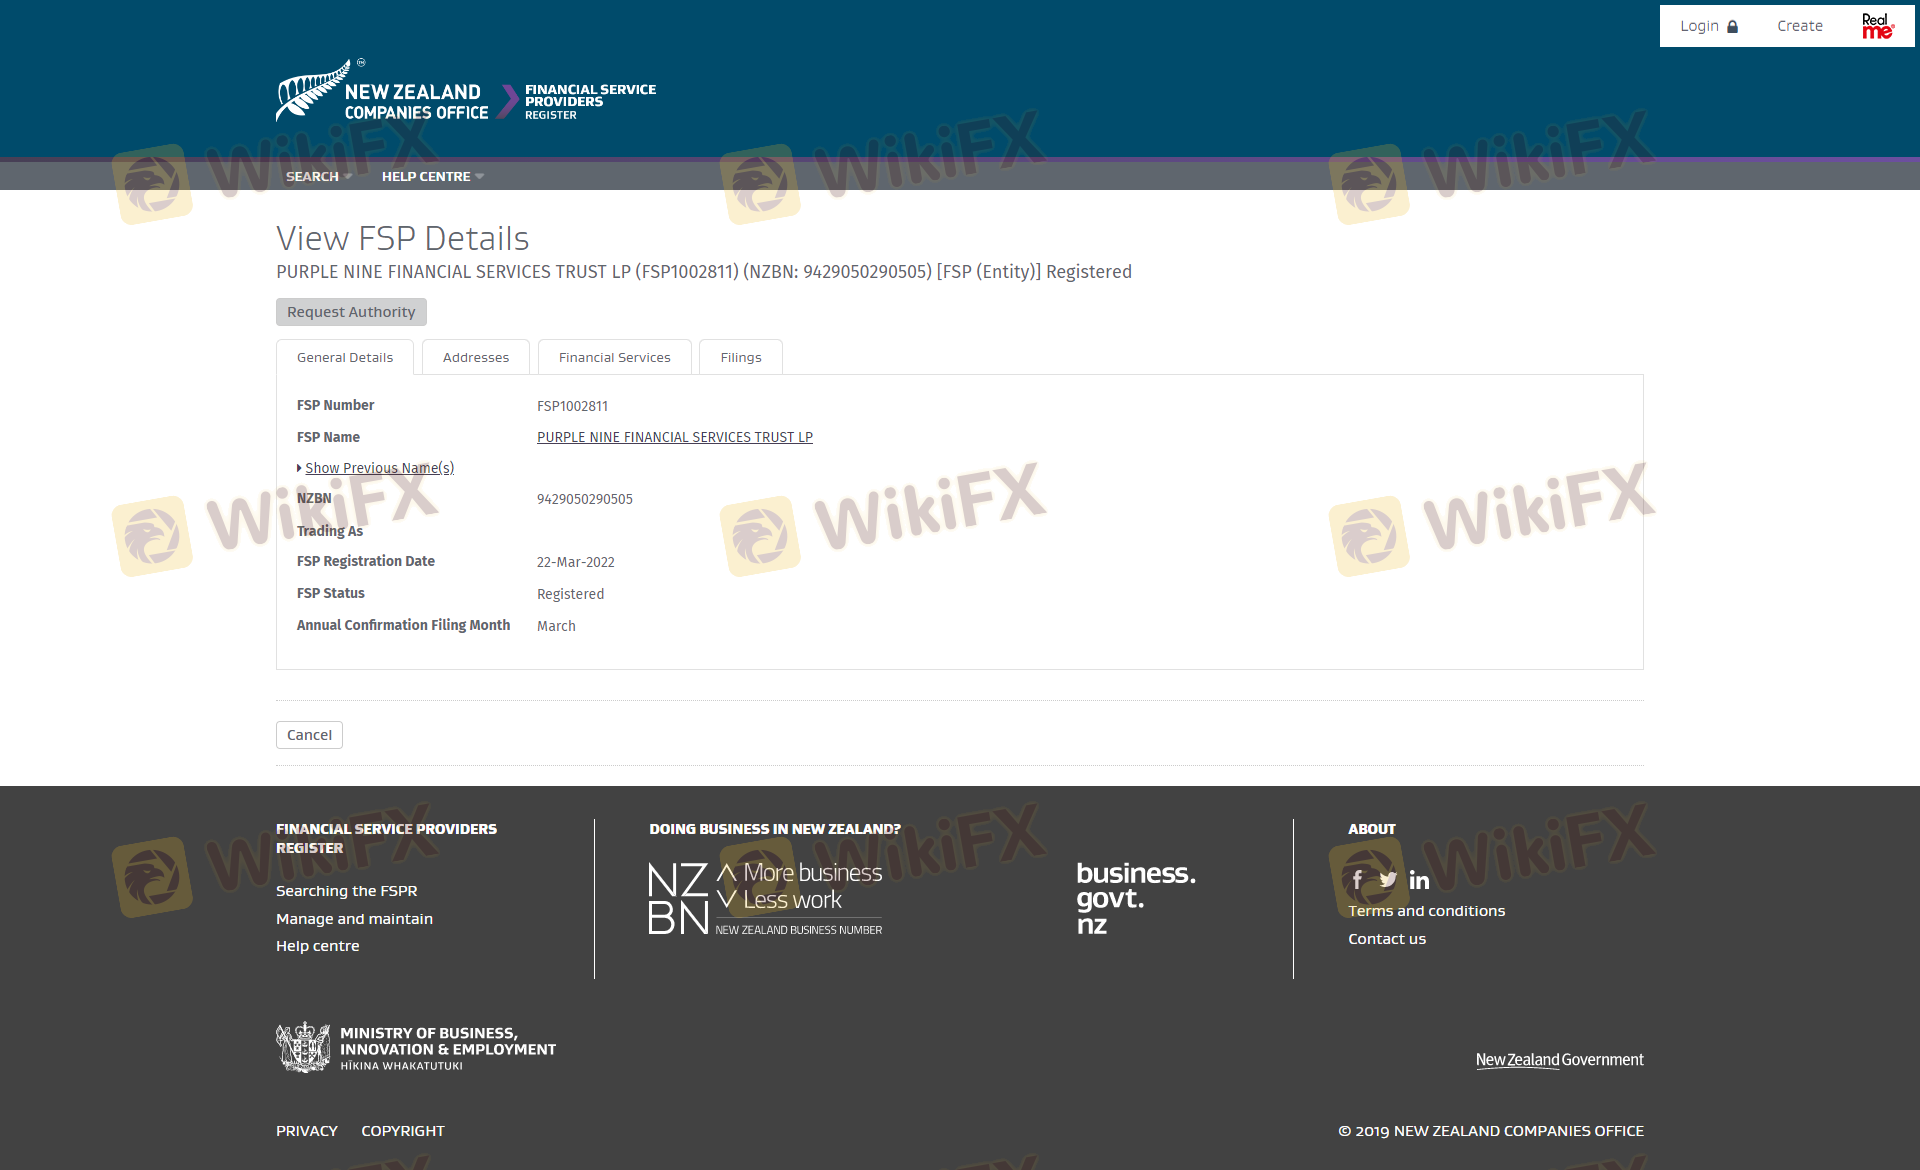Click the business.govt.nz logo

coord(1135,898)
